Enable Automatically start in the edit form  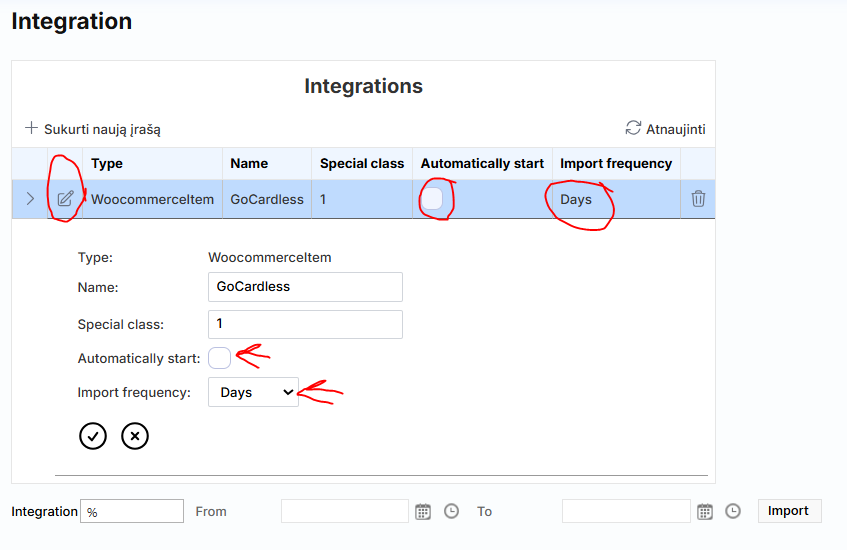[x=219, y=358]
